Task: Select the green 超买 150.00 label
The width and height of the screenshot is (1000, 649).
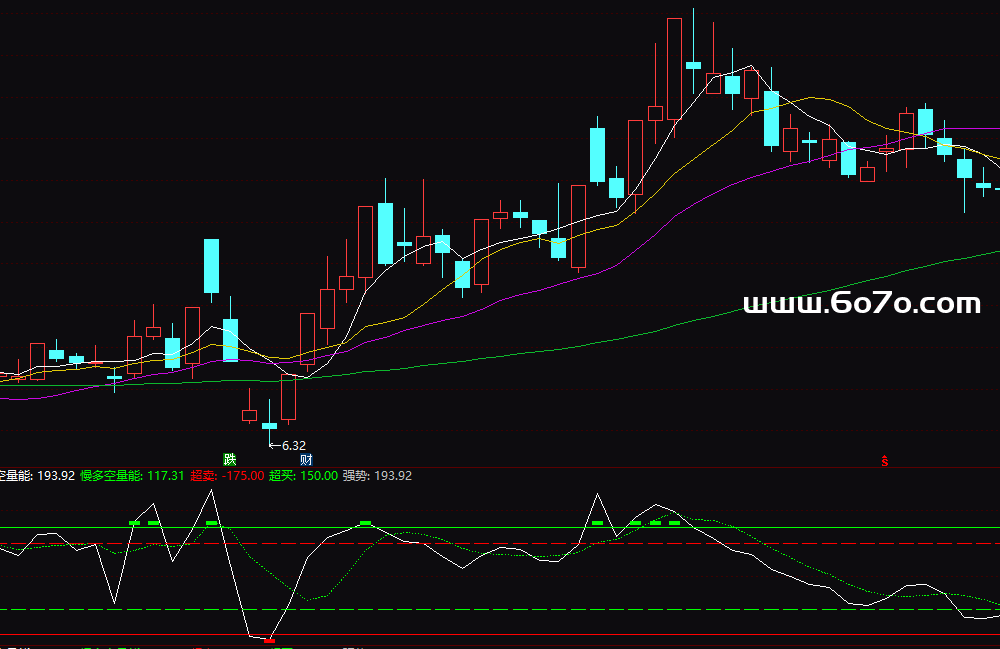Action: click(303, 476)
